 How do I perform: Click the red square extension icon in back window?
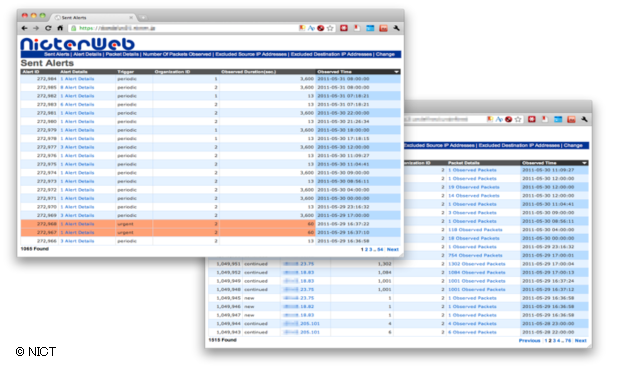(x=531, y=119)
